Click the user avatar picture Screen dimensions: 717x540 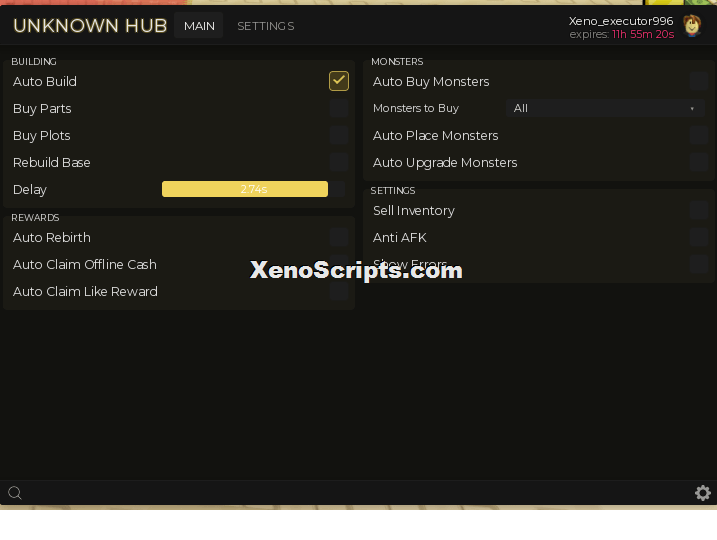(x=692, y=26)
